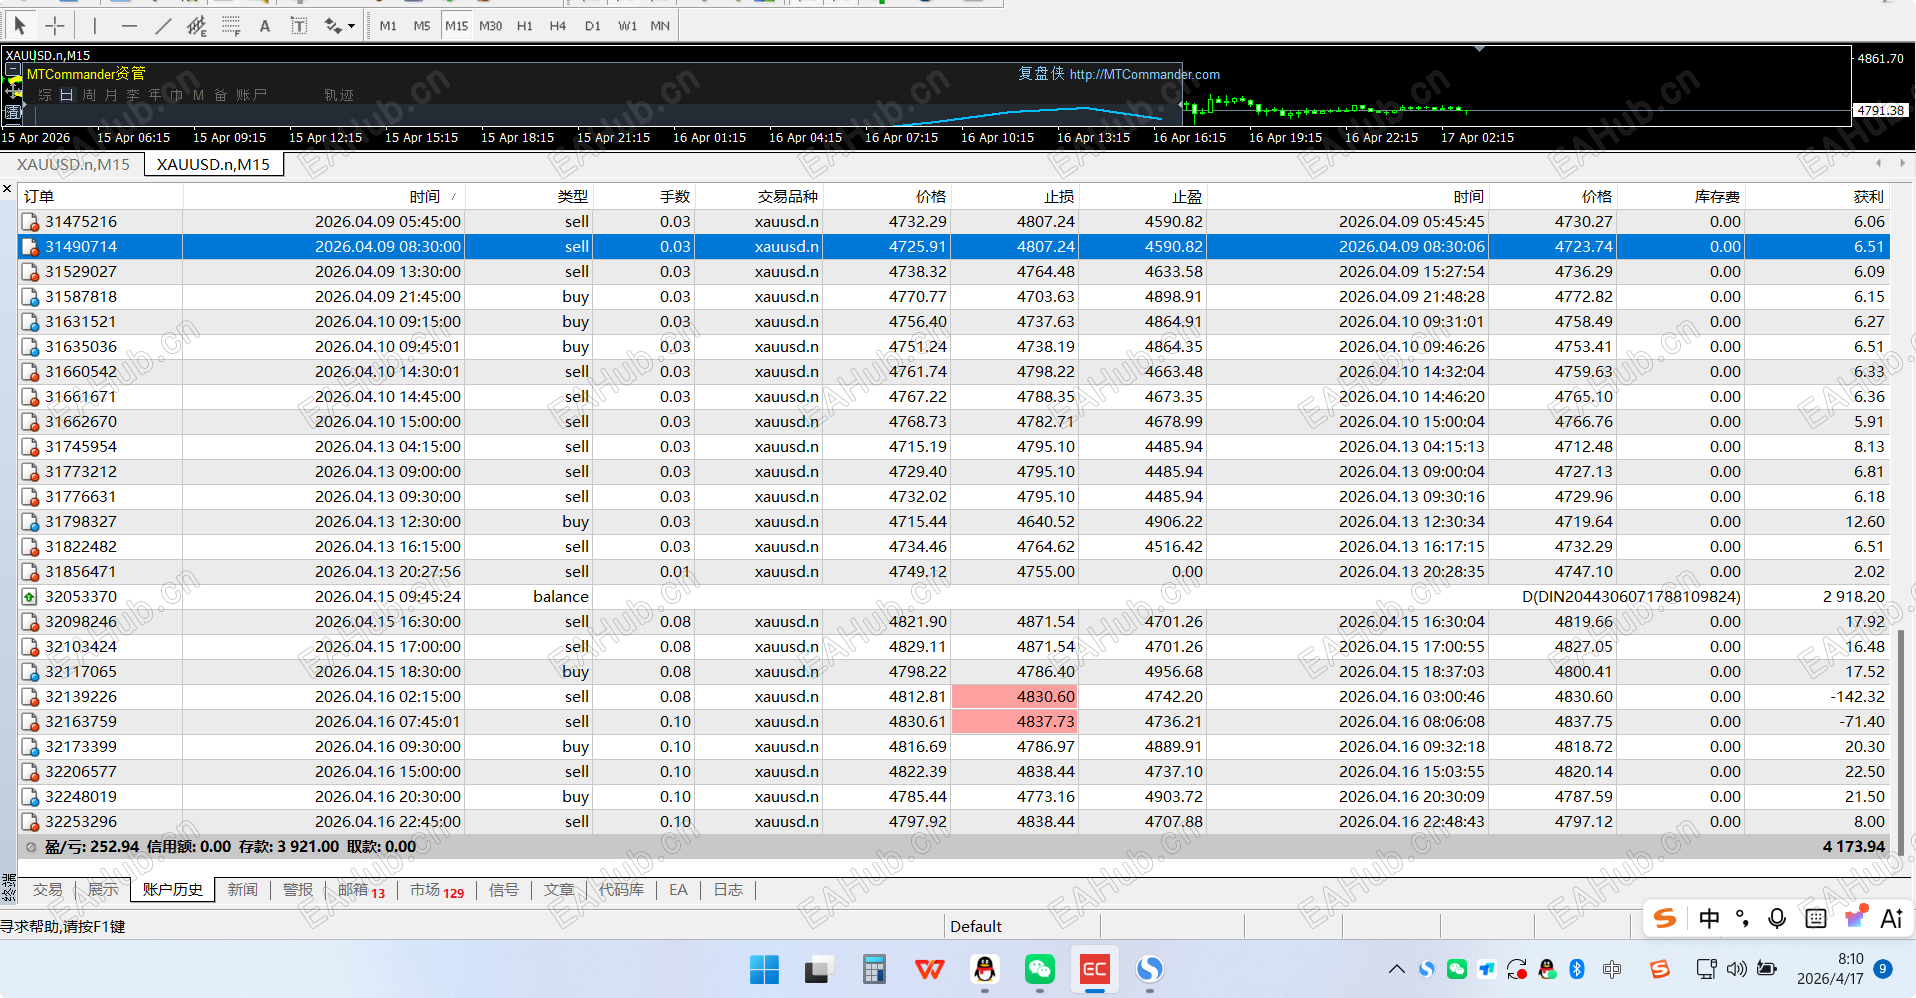Select the Fibonacci retracement tool
This screenshot has height=998, width=1916.
[231, 26]
